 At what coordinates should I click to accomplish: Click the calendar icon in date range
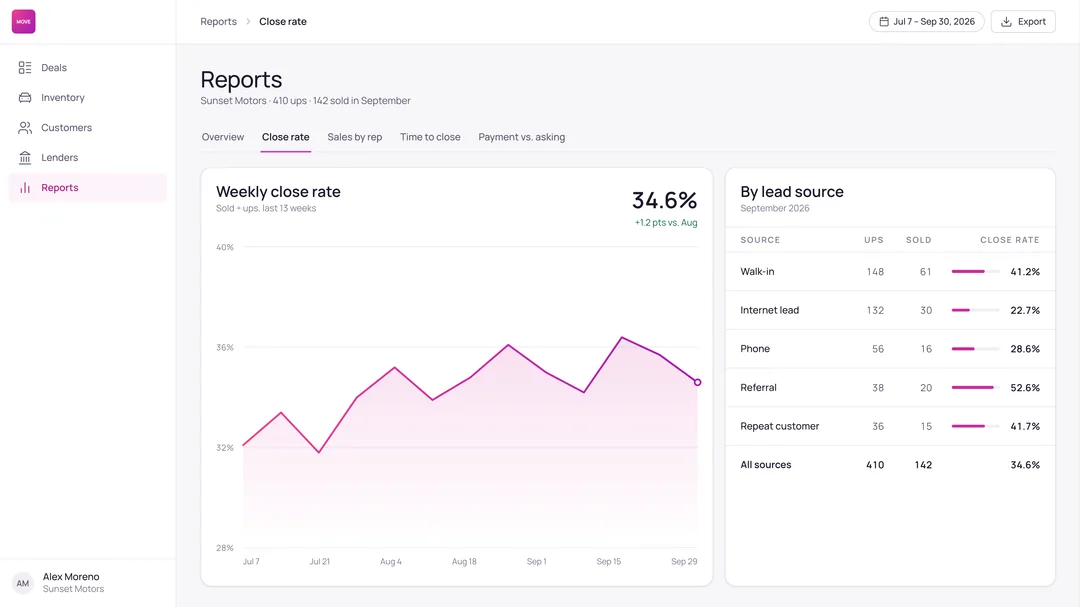pyautogui.click(x=884, y=21)
